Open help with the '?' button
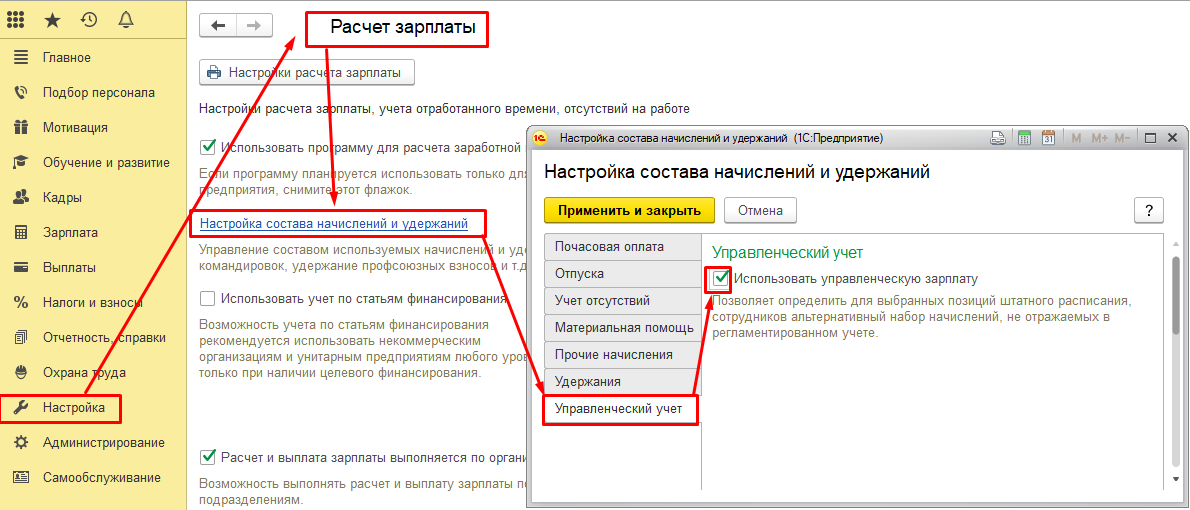 point(1148,210)
